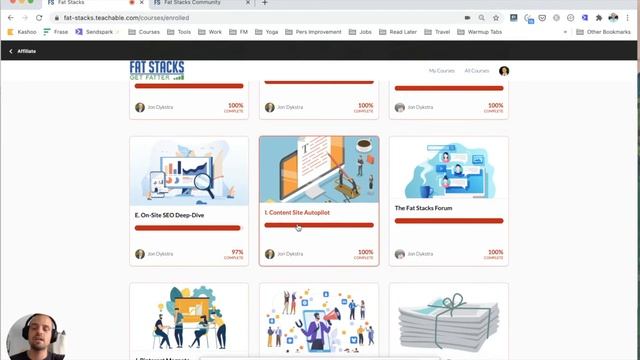Click Jon Dykstra avatar on Fat Stacks Forum card
The height and width of the screenshot is (360, 640).
coord(400,254)
